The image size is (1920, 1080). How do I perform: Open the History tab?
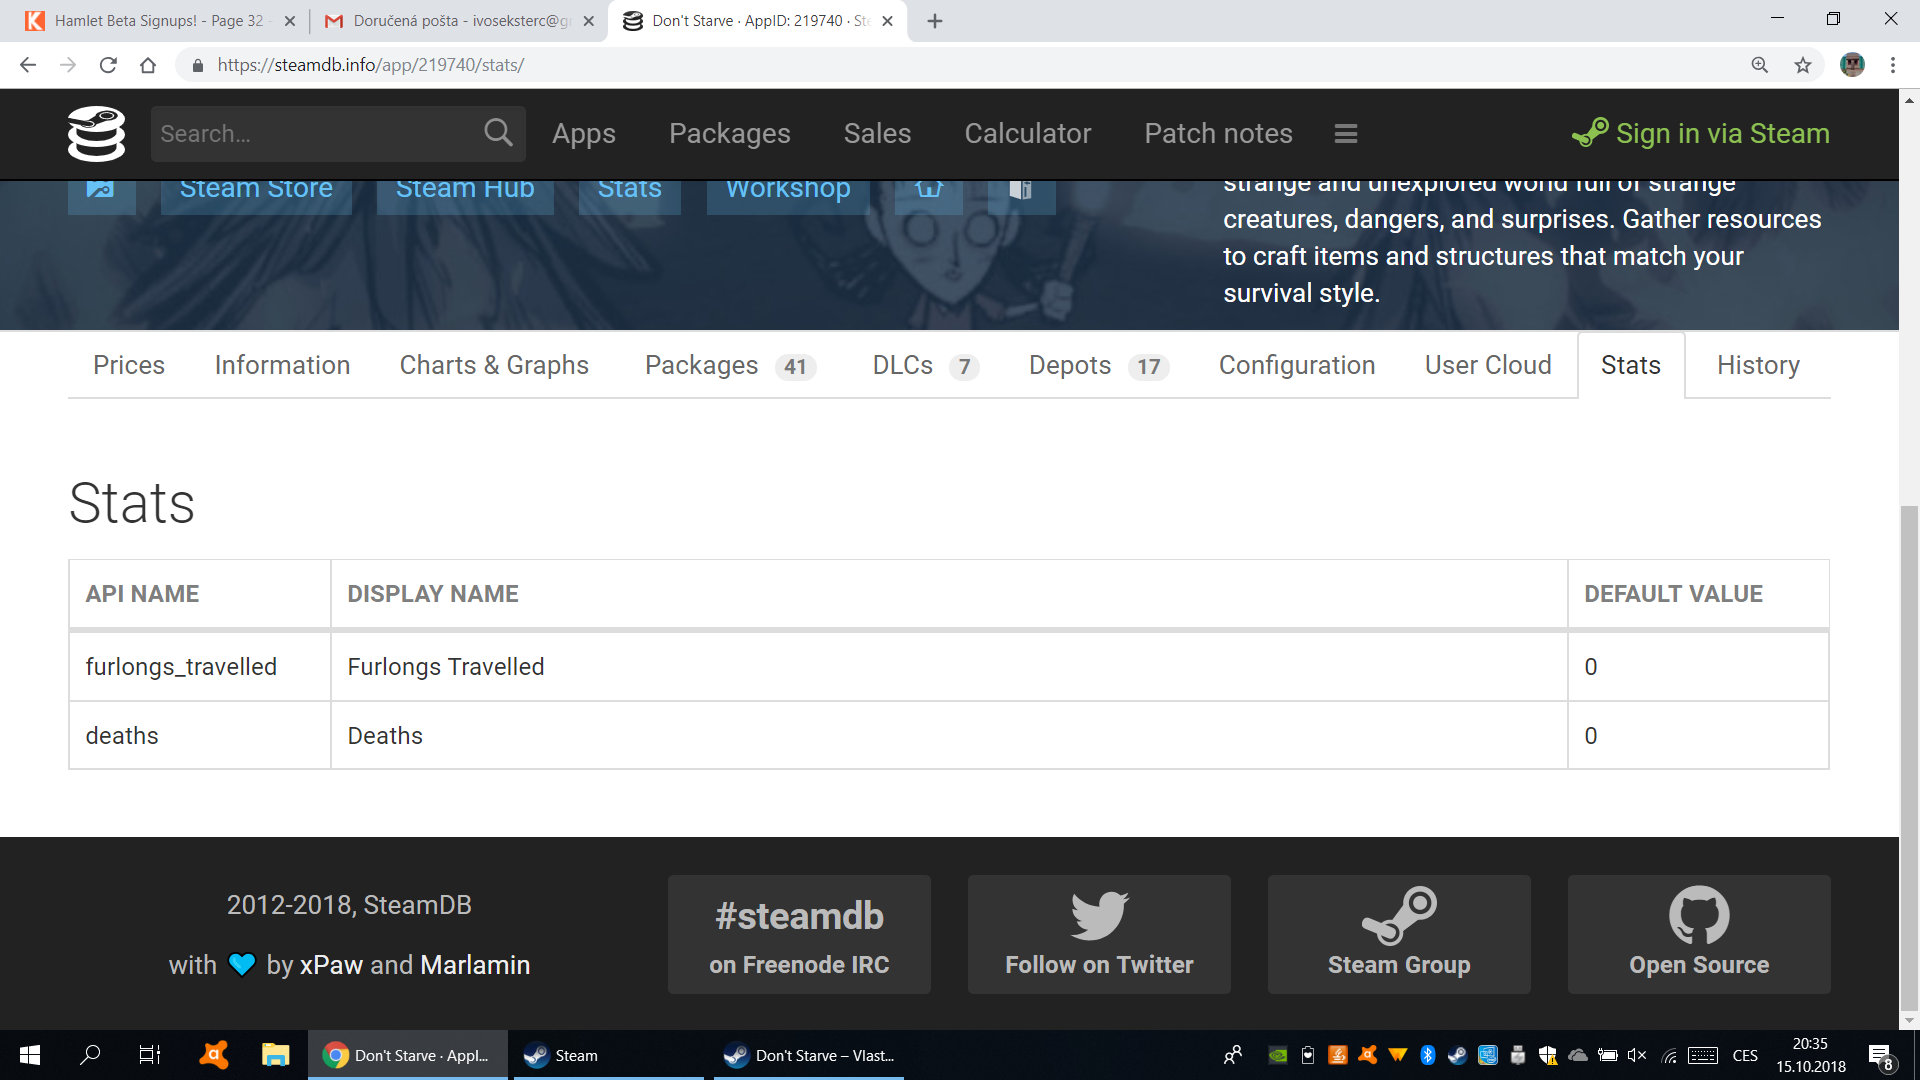point(1757,365)
